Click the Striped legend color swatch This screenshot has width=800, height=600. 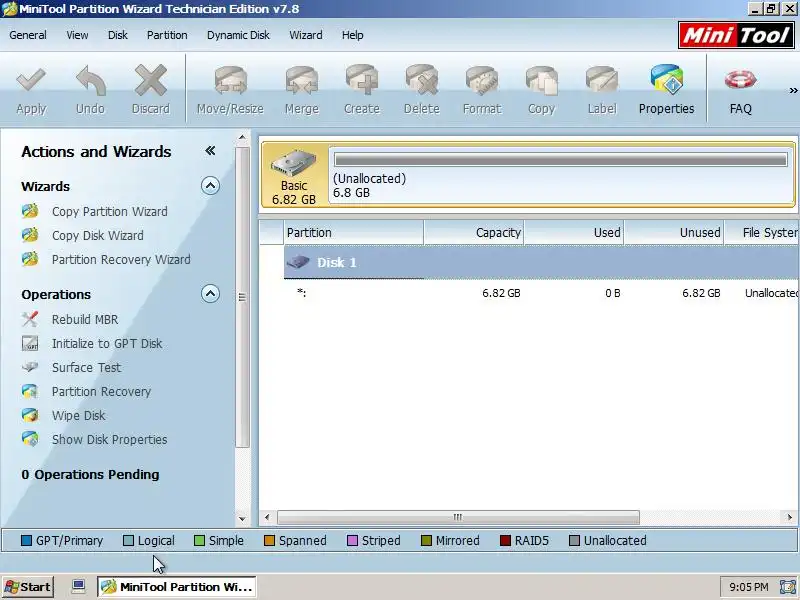pos(352,540)
